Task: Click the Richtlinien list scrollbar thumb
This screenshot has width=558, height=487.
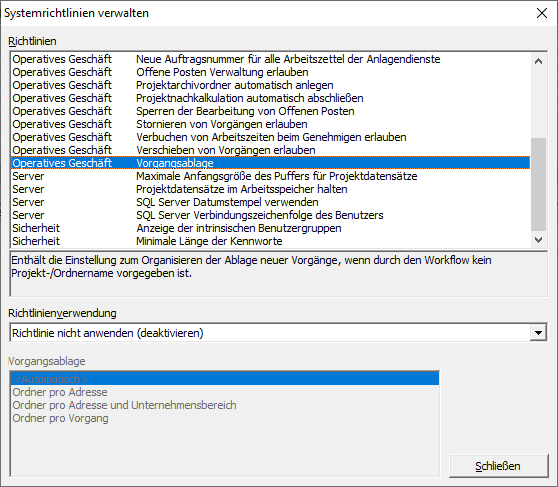Action: [x=538, y=184]
